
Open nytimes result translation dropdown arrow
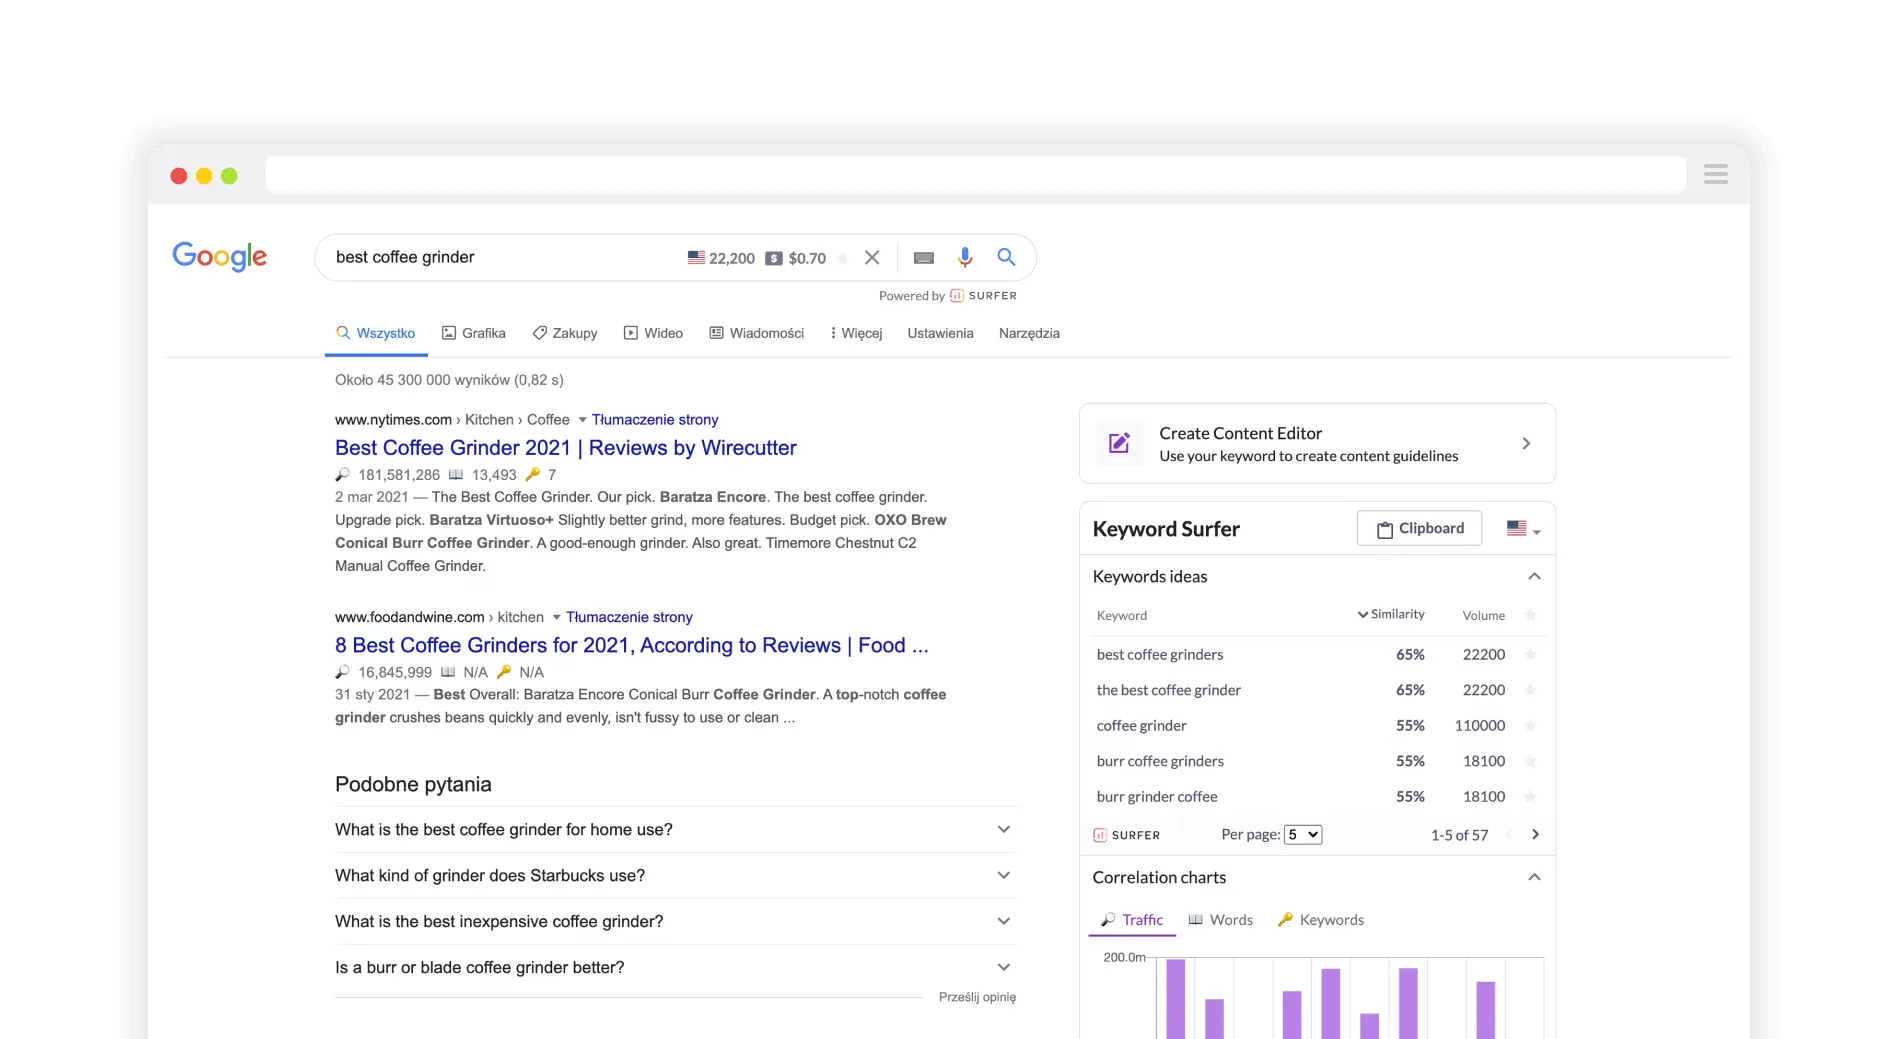click(x=582, y=420)
